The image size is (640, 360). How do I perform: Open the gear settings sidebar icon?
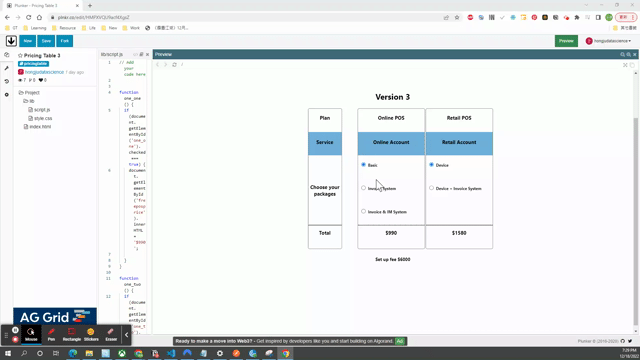7,95
